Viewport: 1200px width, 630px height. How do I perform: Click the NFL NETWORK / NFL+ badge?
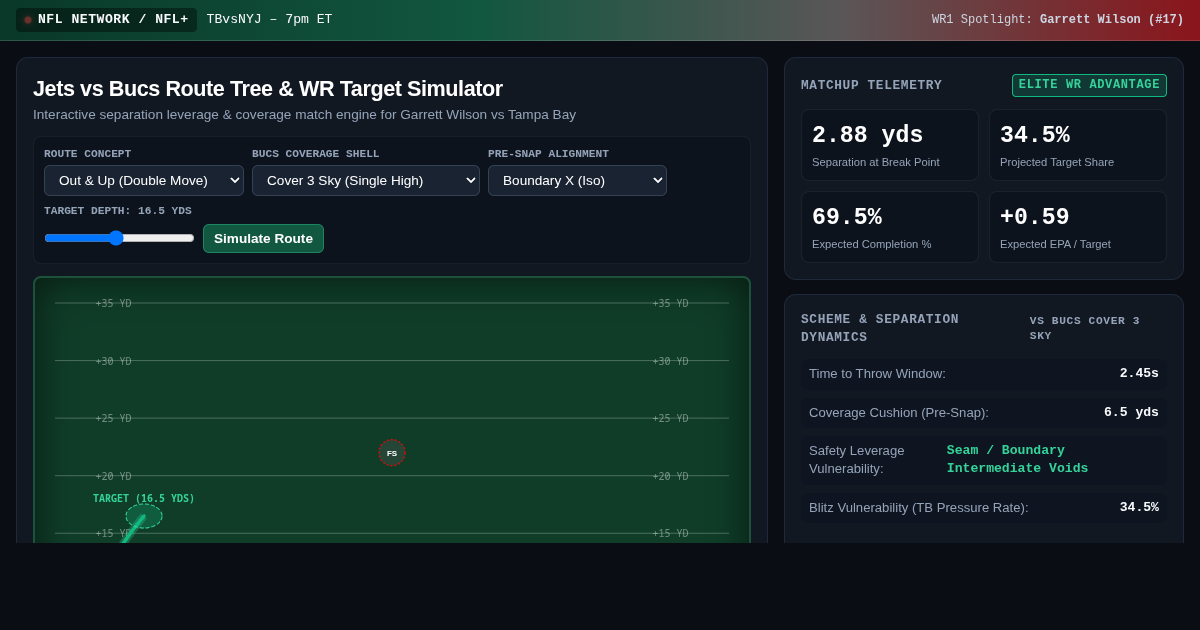(x=106, y=20)
